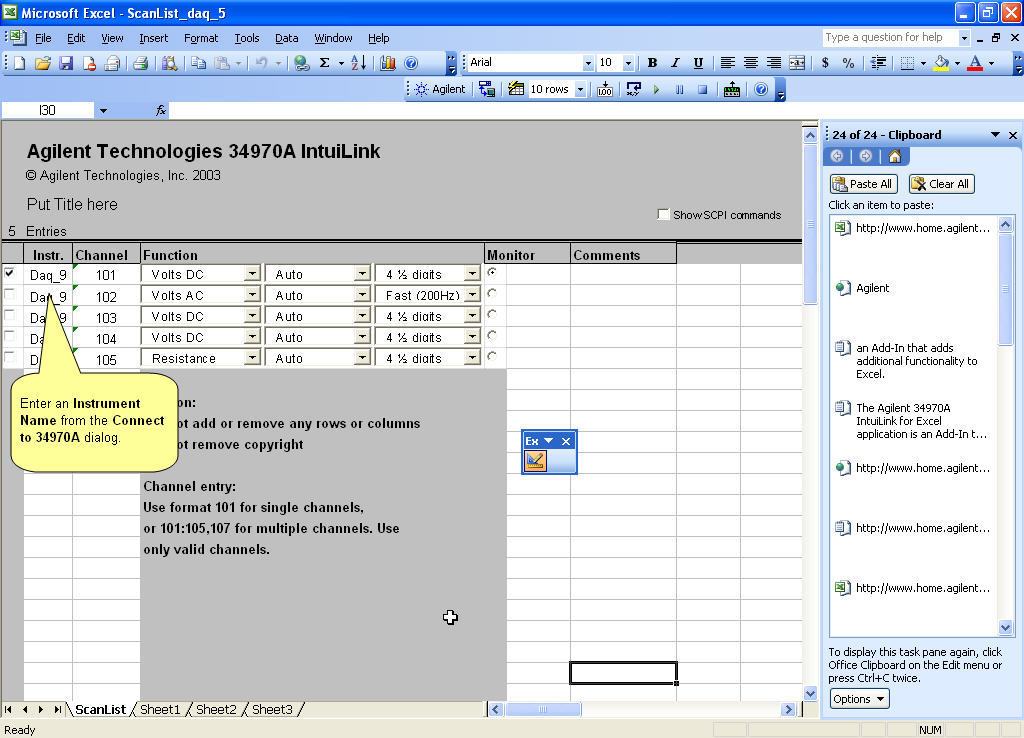Click the design mode icon in the Ex toolbar
The width and height of the screenshot is (1024, 738).
click(x=535, y=461)
